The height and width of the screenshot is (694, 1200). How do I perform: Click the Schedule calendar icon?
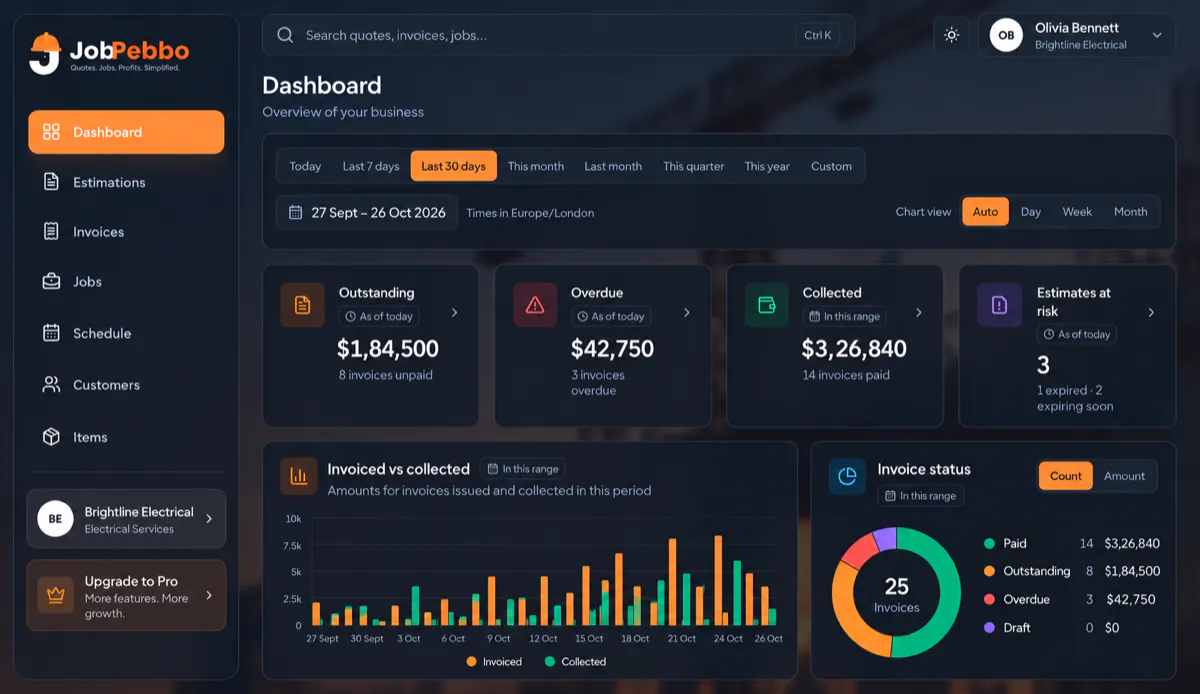point(51,333)
